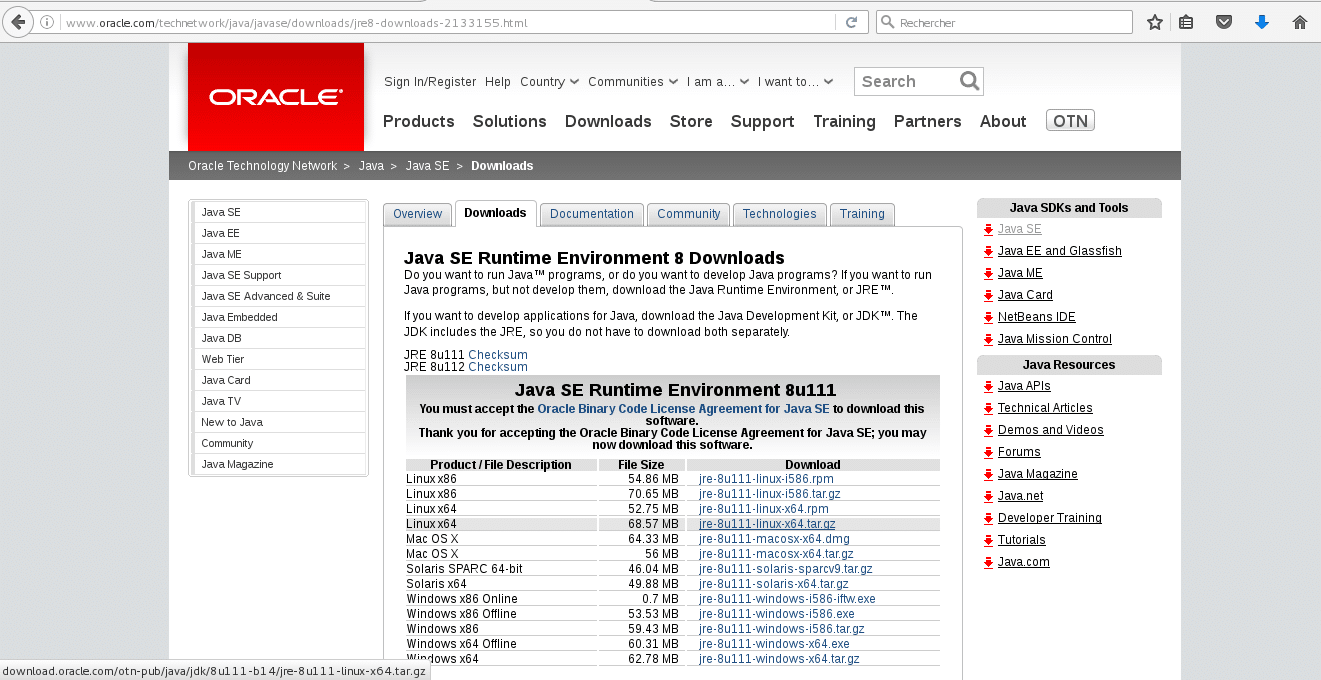The width and height of the screenshot is (1321, 680).
Task: Download jre-8u111-solaris-sparcv9.tar.gz
Action: [786, 569]
